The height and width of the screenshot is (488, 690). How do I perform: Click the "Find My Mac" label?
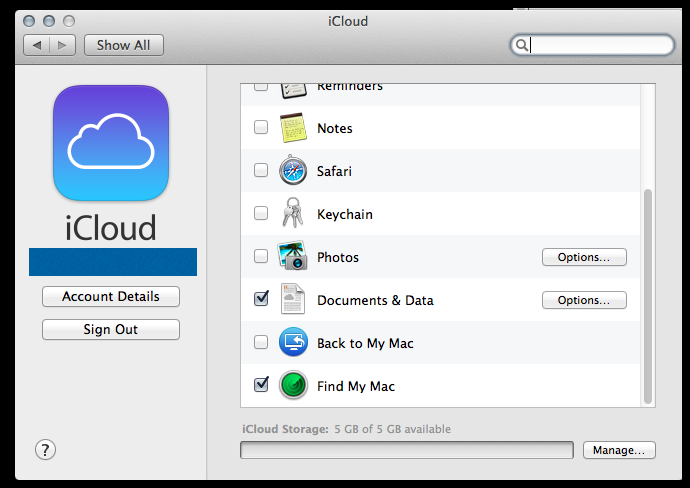(x=356, y=386)
